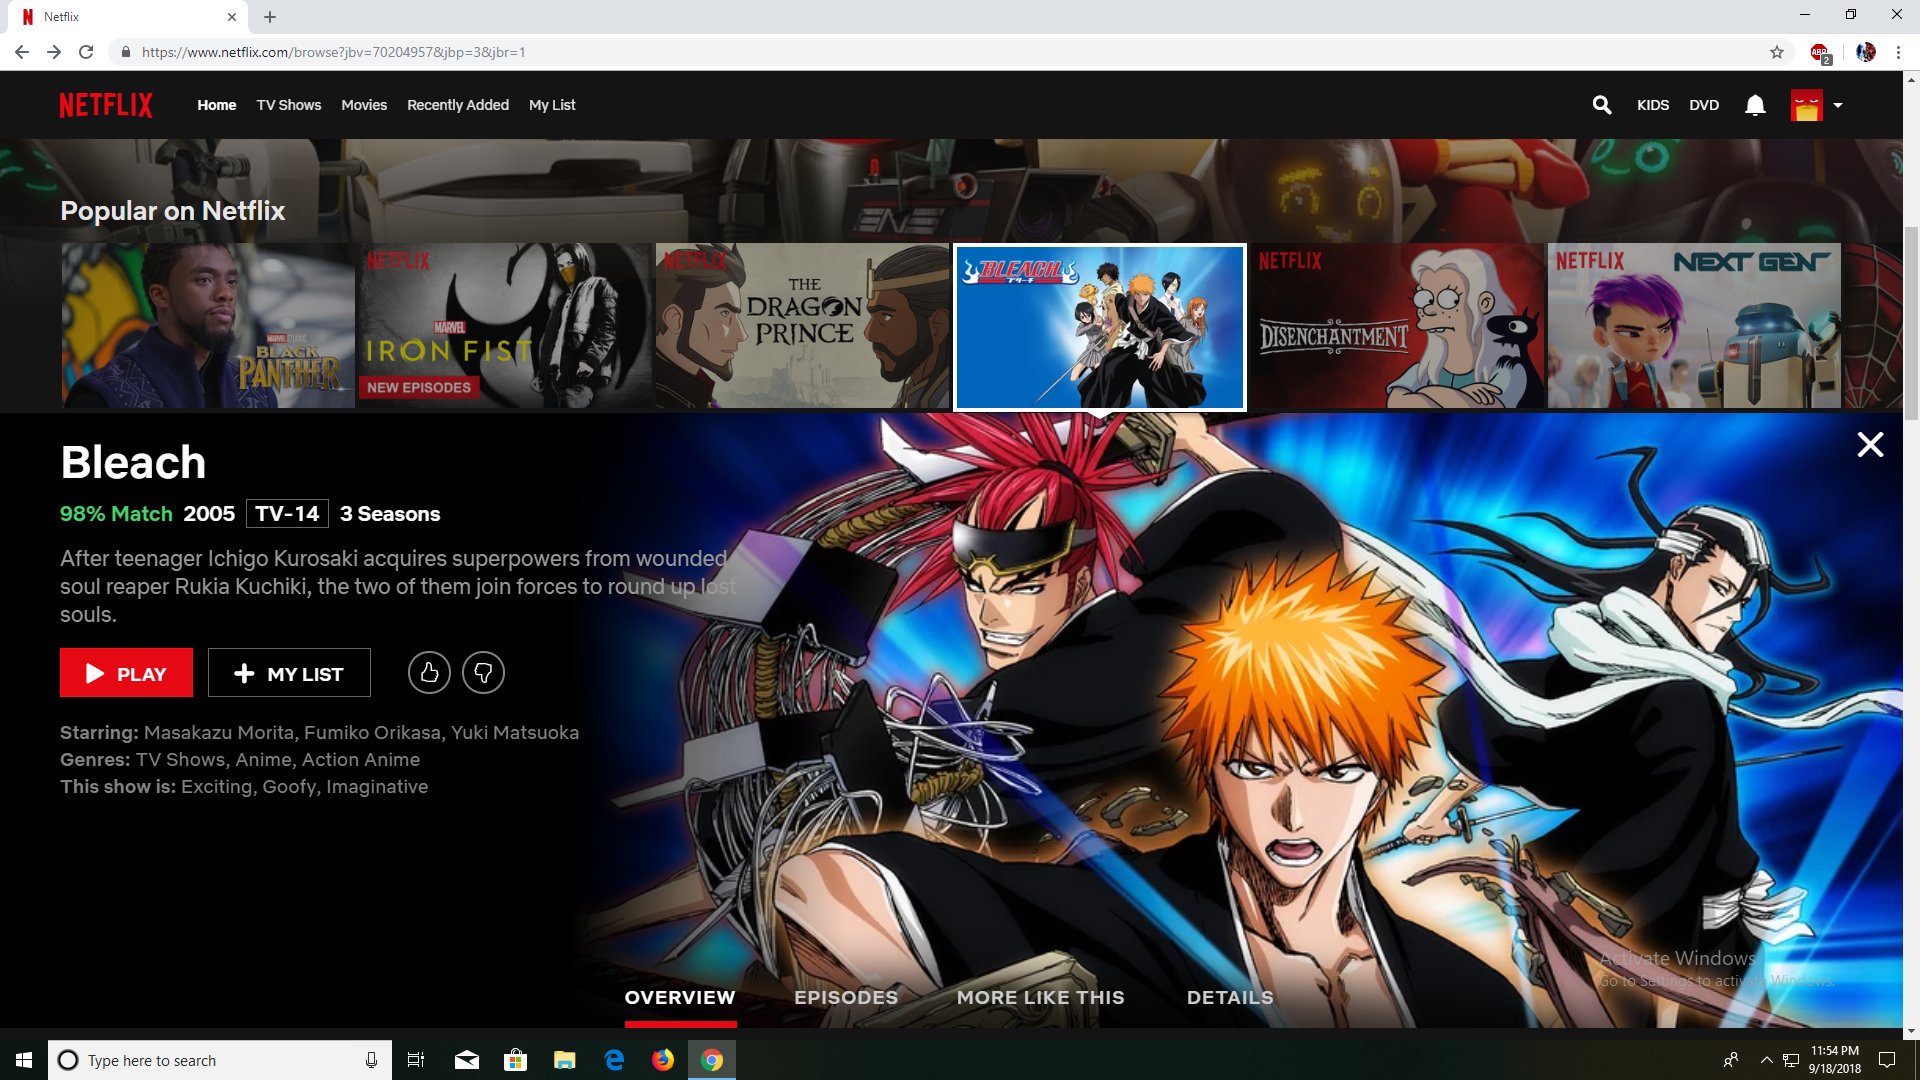Play Bleach
The height and width of the screenshot is (1080, 1920).
[x=126, y=673]
